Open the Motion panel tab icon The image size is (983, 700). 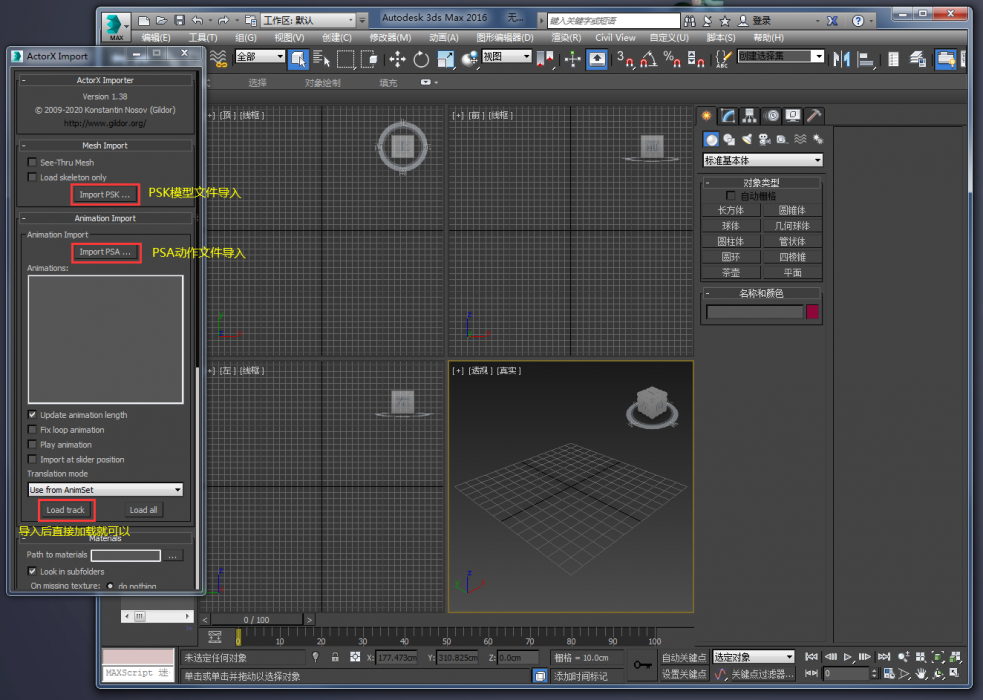(772, 116)
